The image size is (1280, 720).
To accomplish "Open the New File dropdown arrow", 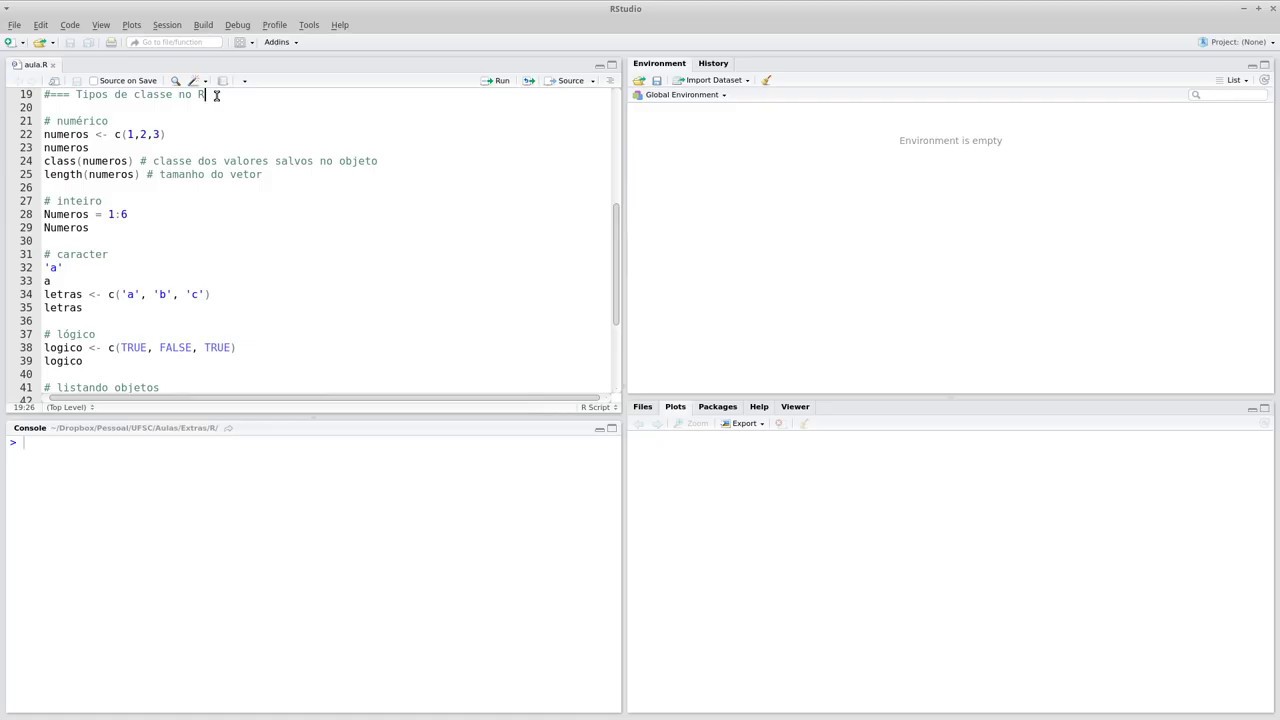I will coord(22,43).
